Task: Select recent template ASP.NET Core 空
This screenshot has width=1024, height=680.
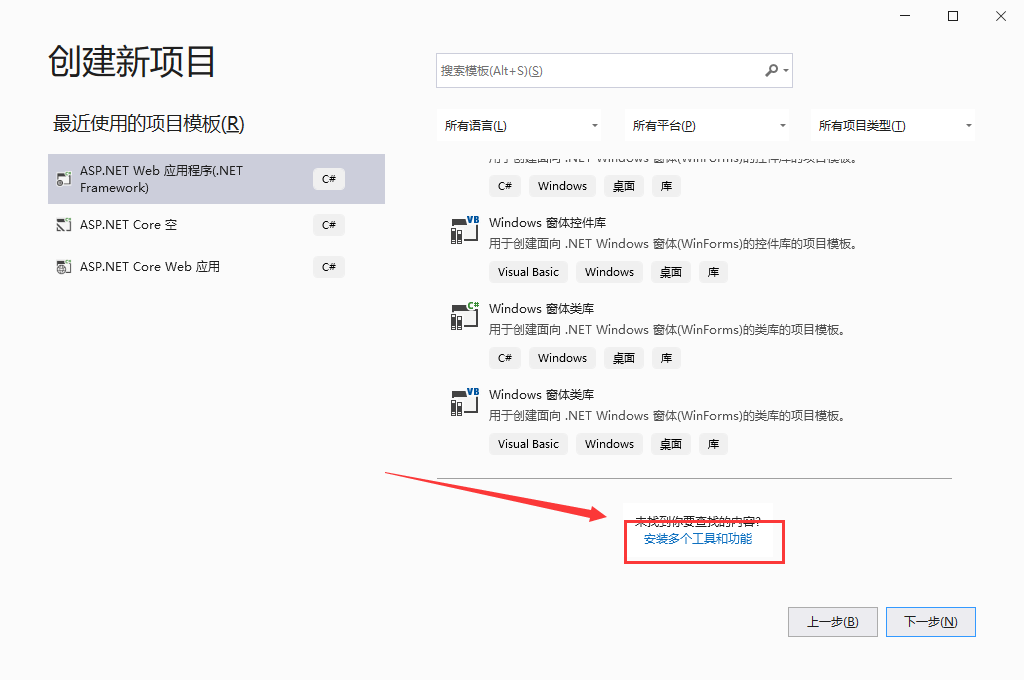Action: point(216,225)
